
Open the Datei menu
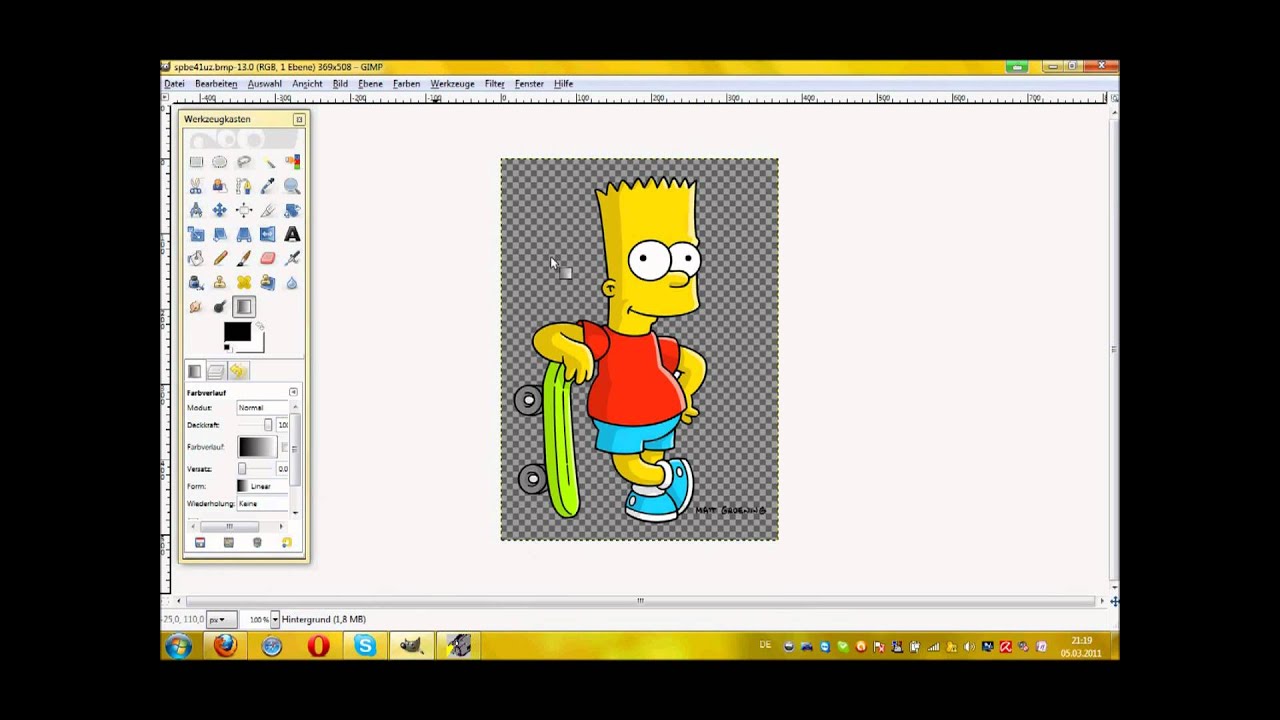[x=174, y=84]
